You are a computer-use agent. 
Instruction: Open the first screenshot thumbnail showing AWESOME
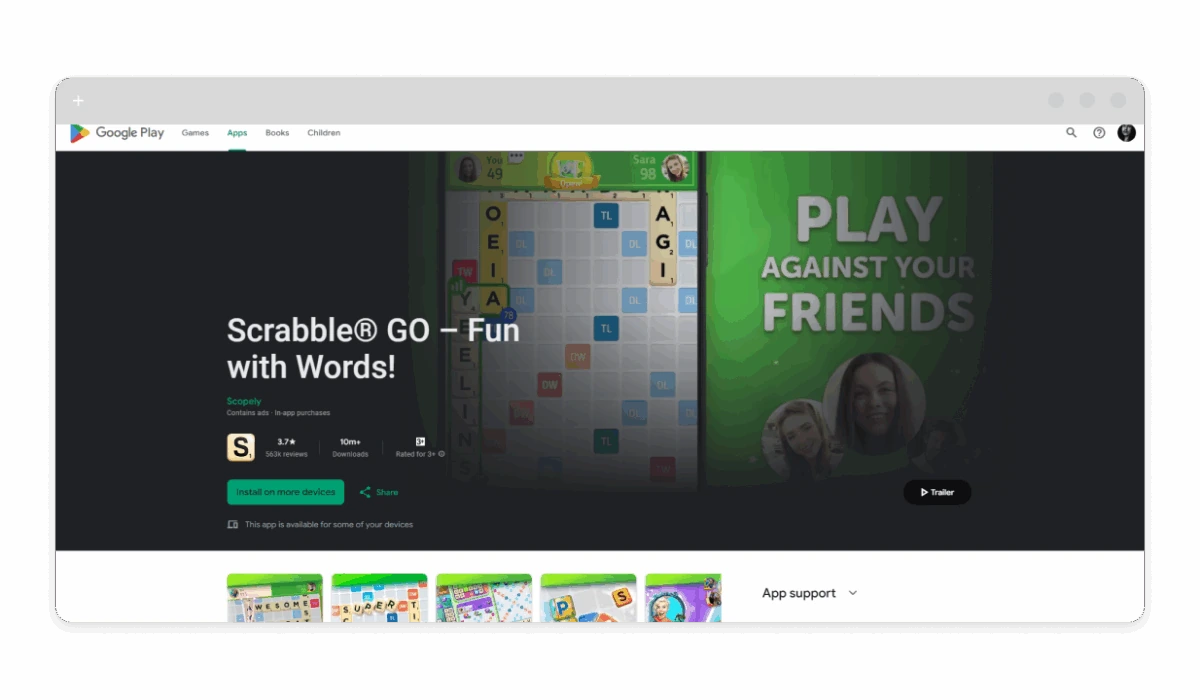tap(275, 598)
